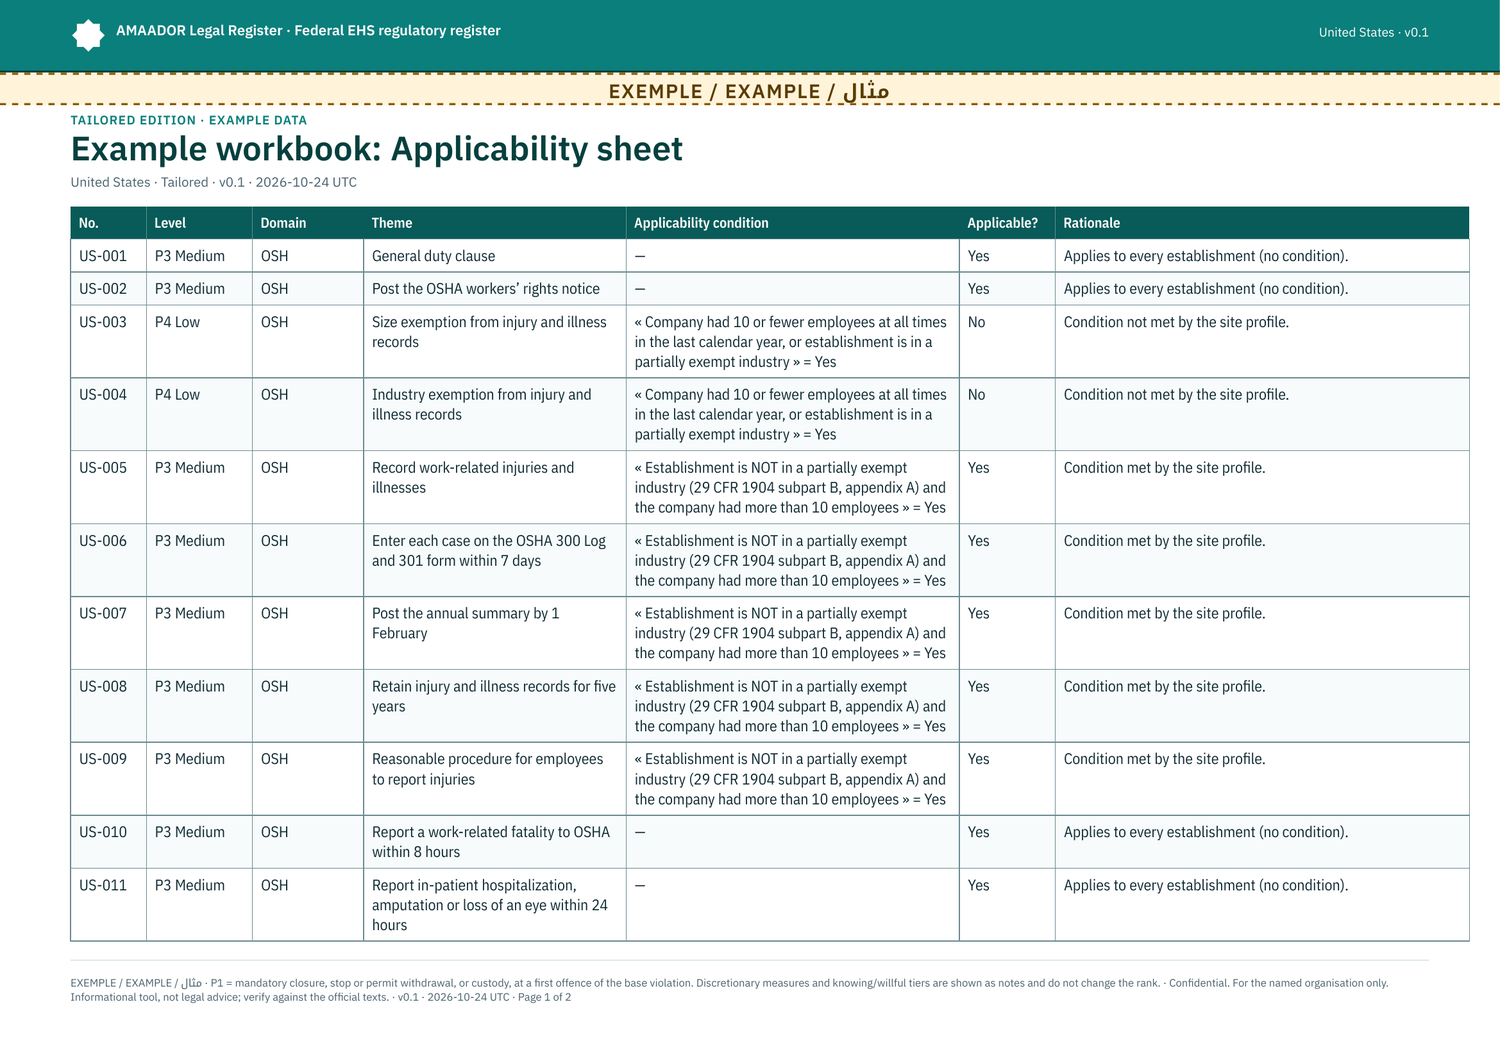Image resolution: width=1500 pixels, height=1061 pixels.
Task: Click the 'Example workbook: Applicability sheet' heading
Action: point(376,149)
